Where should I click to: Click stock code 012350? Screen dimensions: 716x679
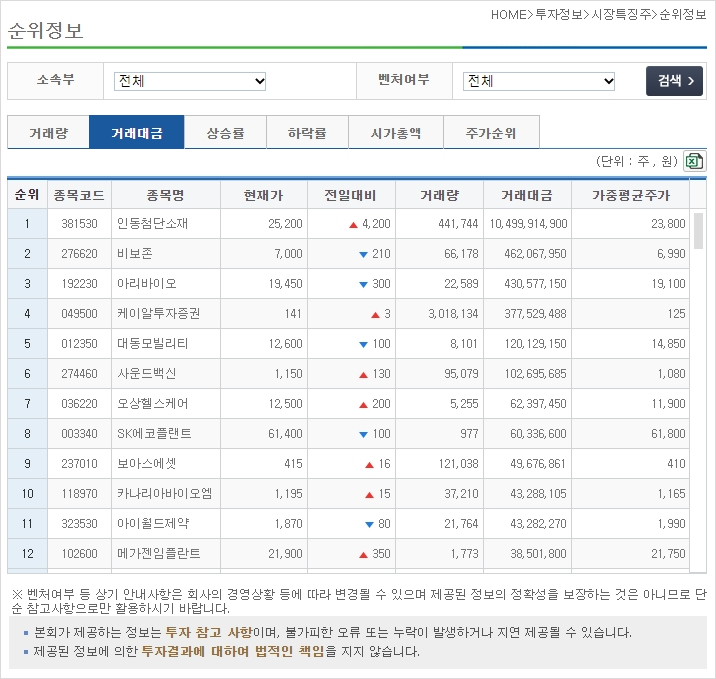coord(79,343)
